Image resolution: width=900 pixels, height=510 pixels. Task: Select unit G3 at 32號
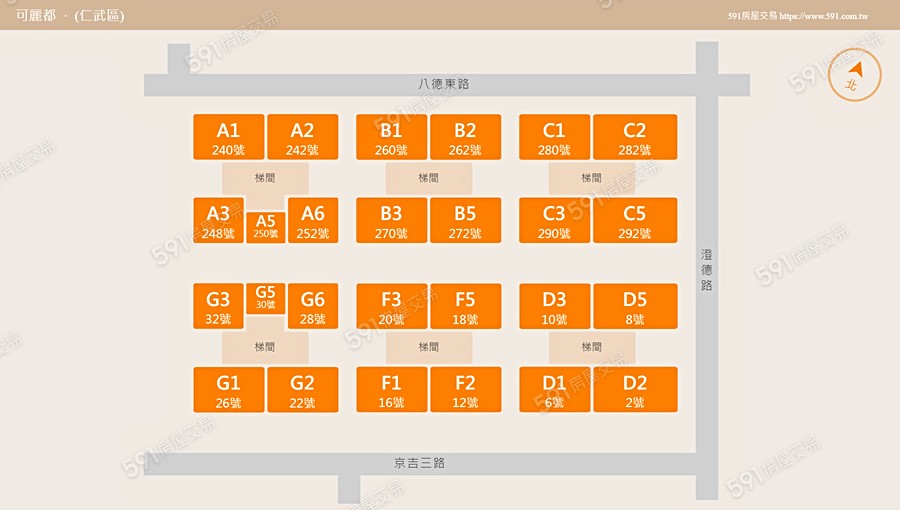coord(218,307)
